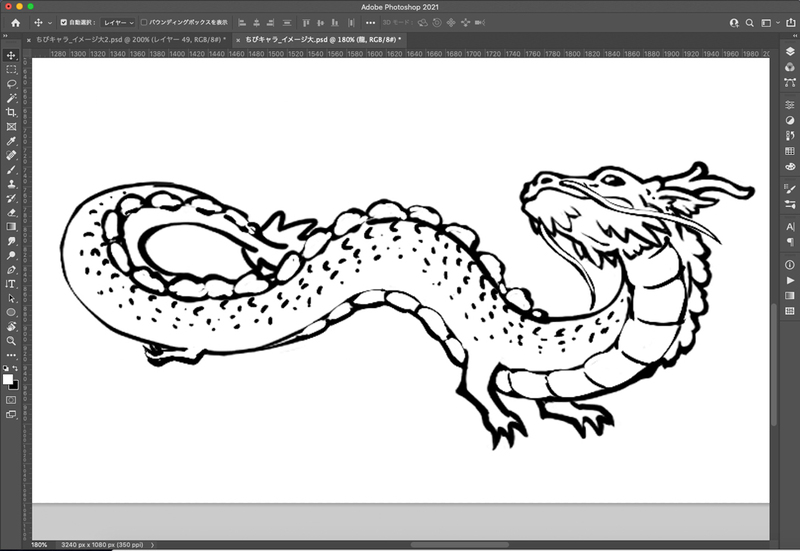Uncheck the 自動選択 checkbox

pyautogui.click(x=65, y=22)
